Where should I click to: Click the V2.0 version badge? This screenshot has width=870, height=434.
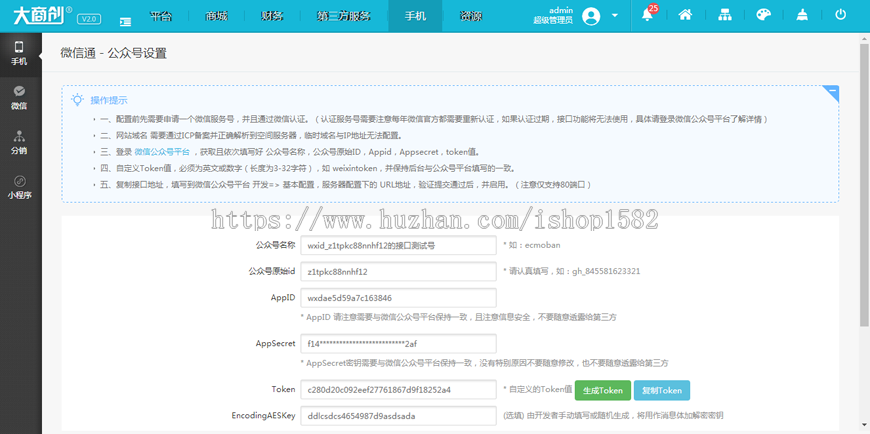point(89,19)
